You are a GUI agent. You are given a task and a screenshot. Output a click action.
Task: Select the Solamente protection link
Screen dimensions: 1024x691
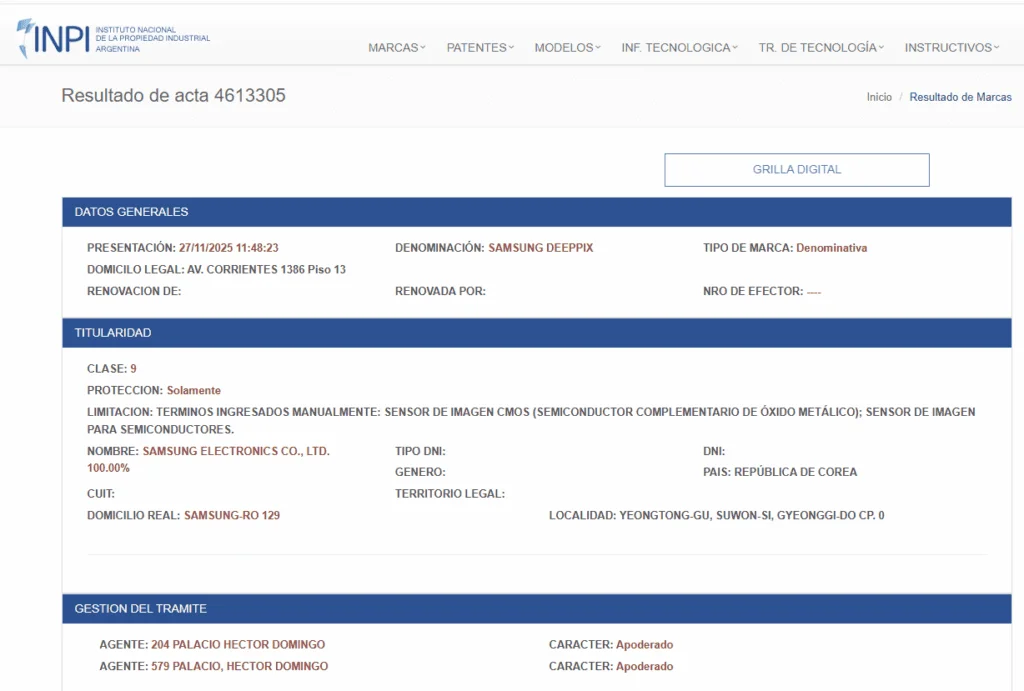pos(193,390)
